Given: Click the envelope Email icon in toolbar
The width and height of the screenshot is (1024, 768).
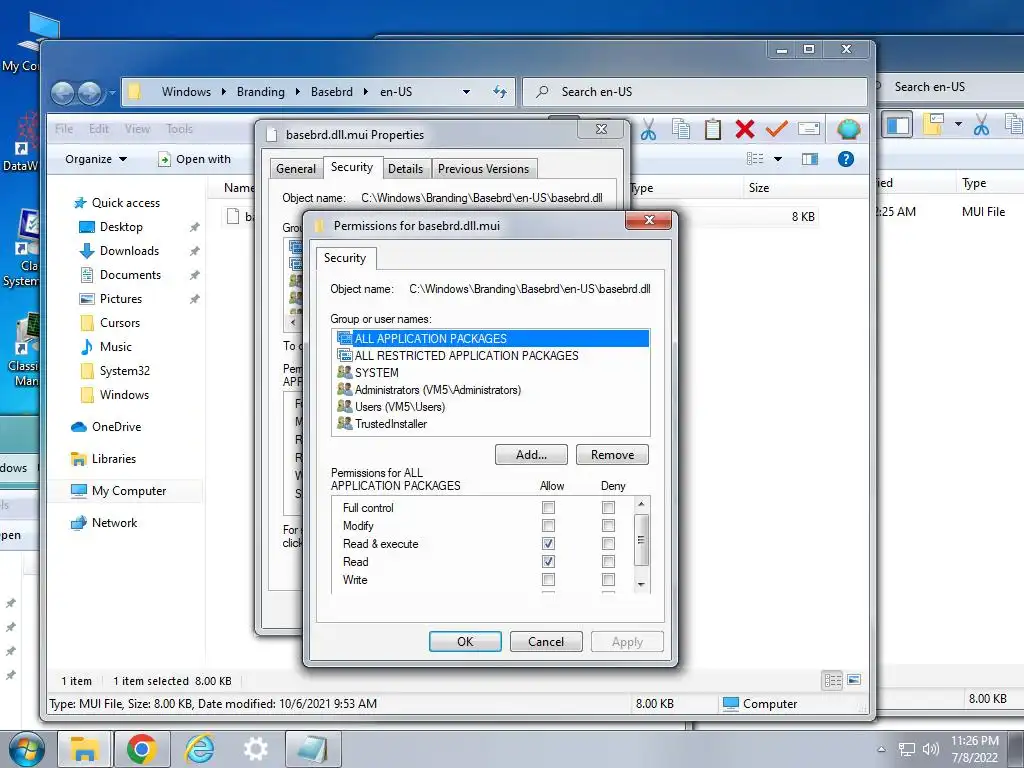Looking at the screenshot, I should (808, 129).
